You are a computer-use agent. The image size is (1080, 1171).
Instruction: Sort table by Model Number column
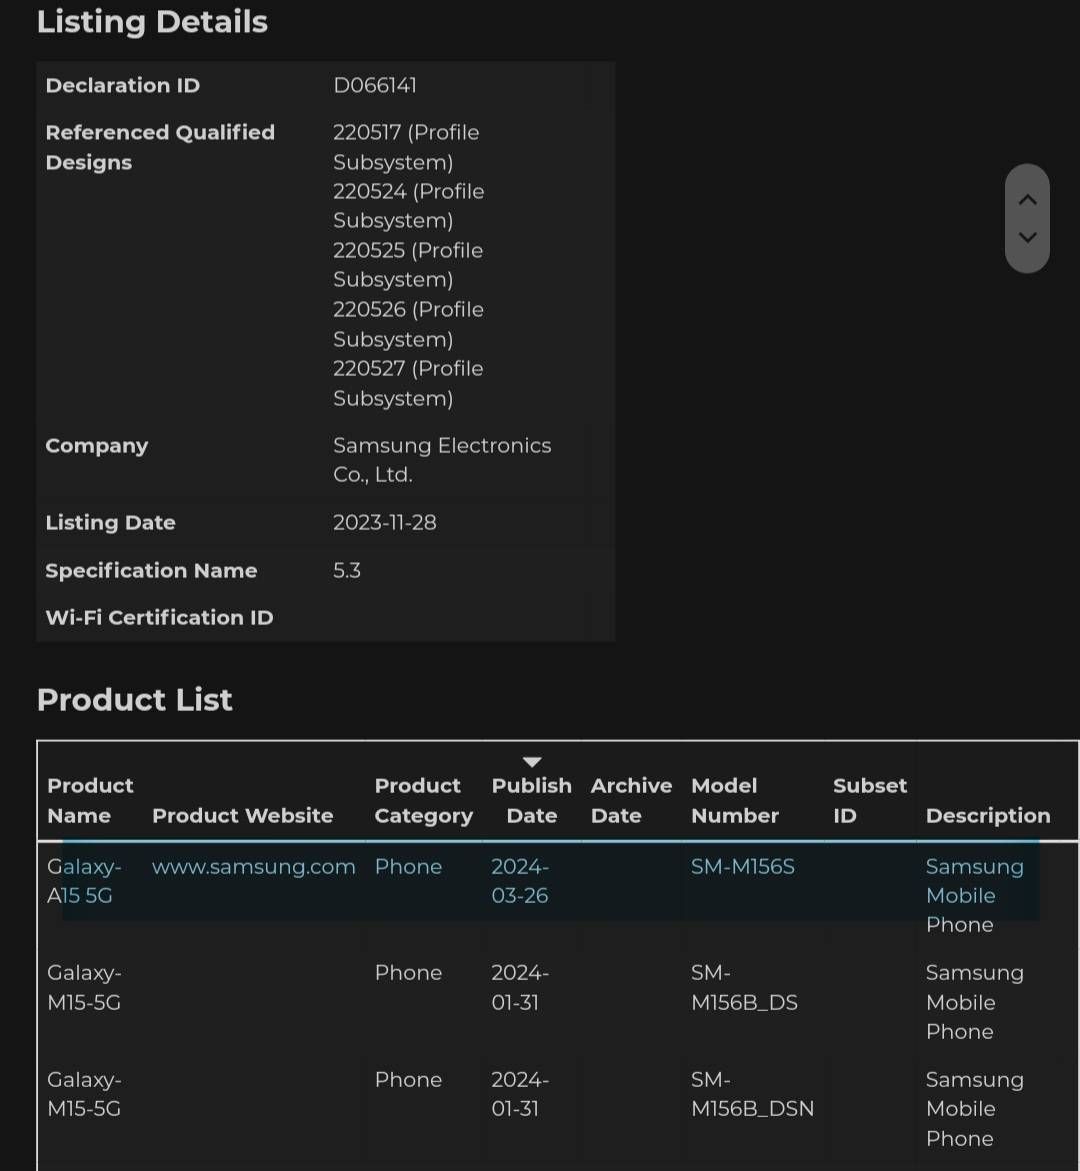pos(735,800)
